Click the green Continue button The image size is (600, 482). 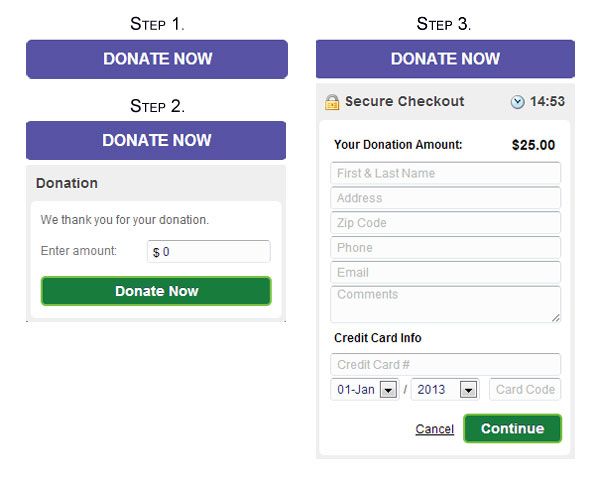coord(512,429)
